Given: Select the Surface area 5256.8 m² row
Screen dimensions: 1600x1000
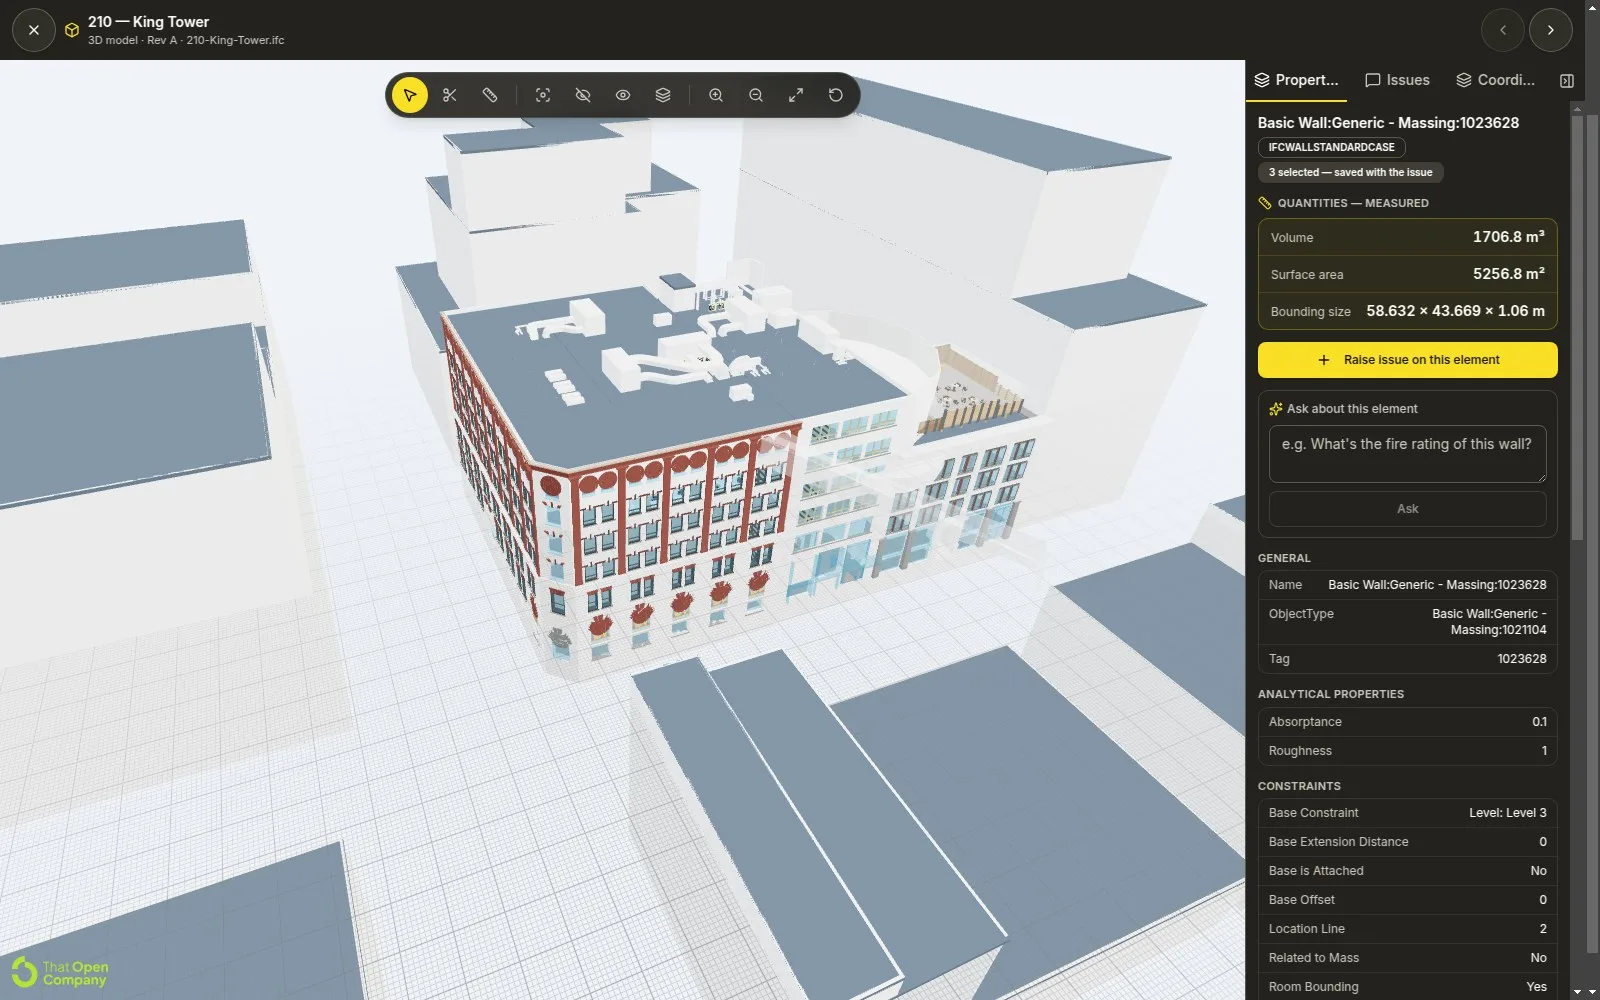Looking at the screenshot, I should point(1407,274).
